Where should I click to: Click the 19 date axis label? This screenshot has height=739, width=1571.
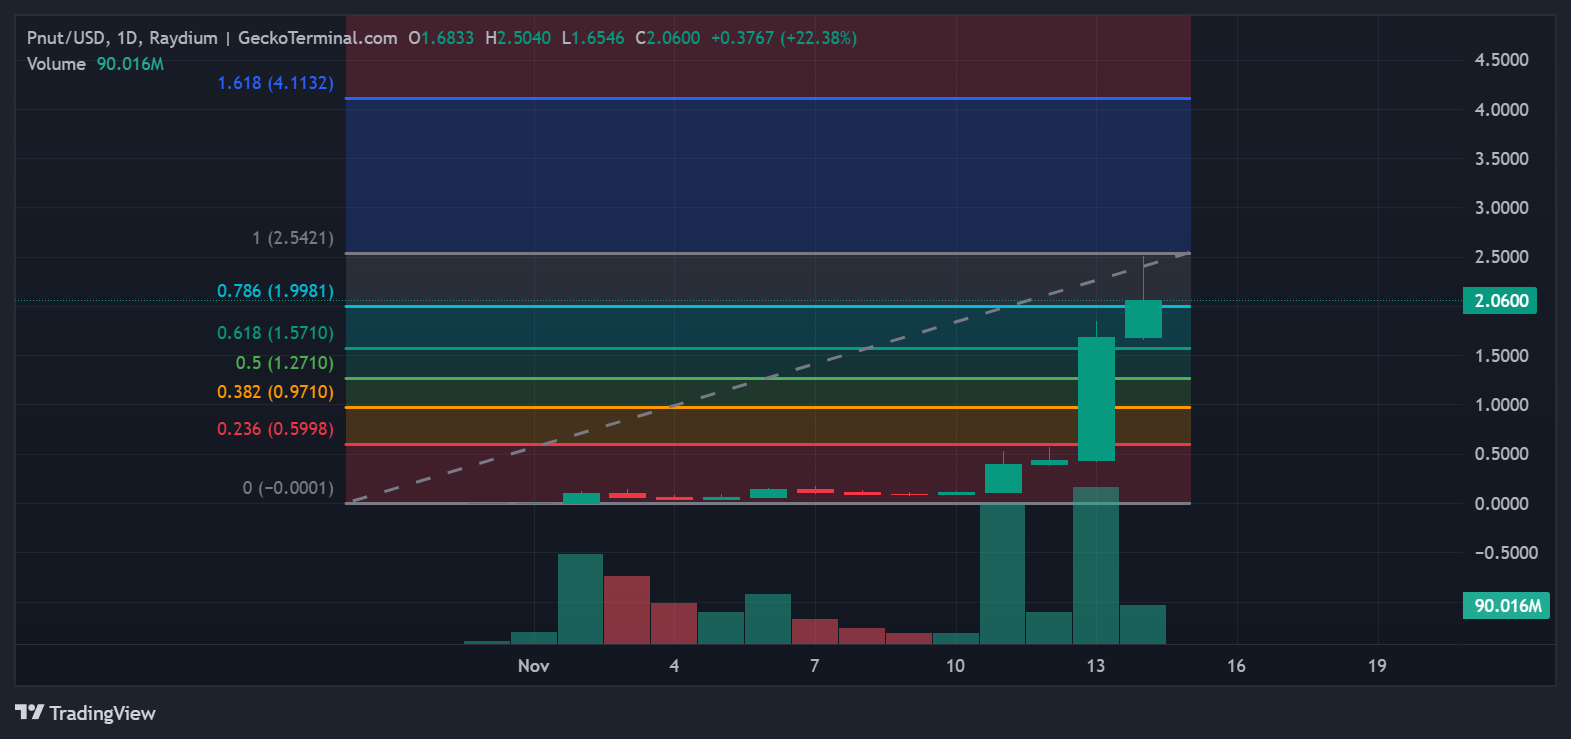pyautogui.click(x=1377, y=666)
